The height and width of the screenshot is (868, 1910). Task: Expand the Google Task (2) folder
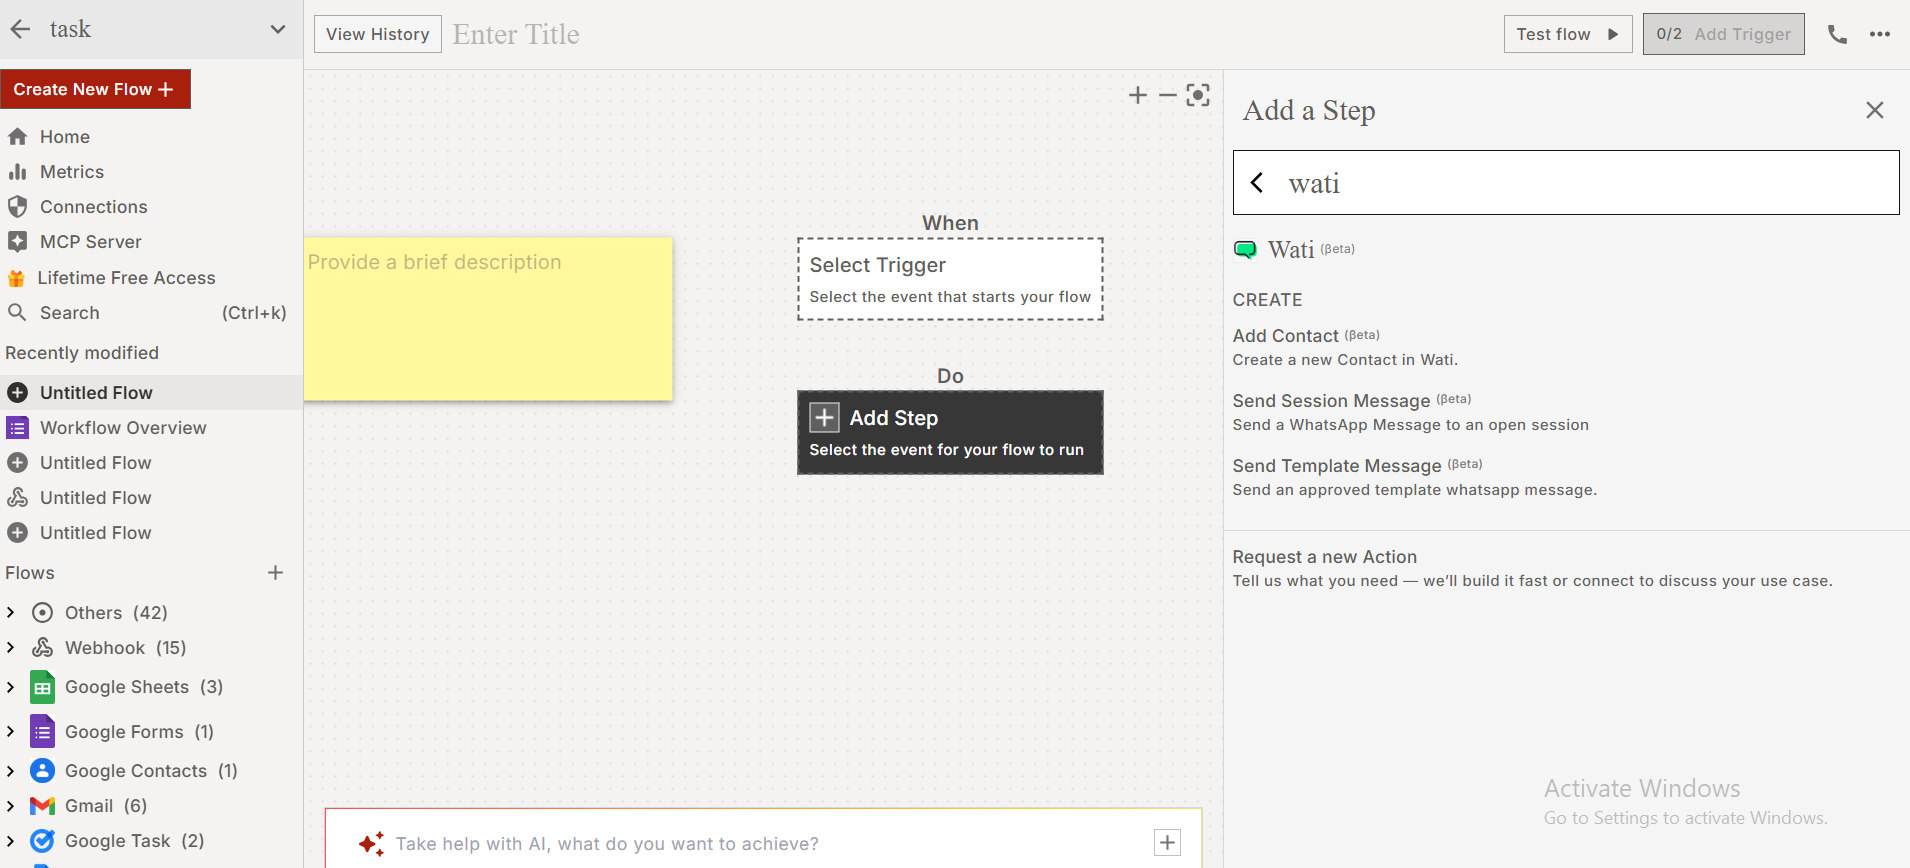[x=11, y=841]
